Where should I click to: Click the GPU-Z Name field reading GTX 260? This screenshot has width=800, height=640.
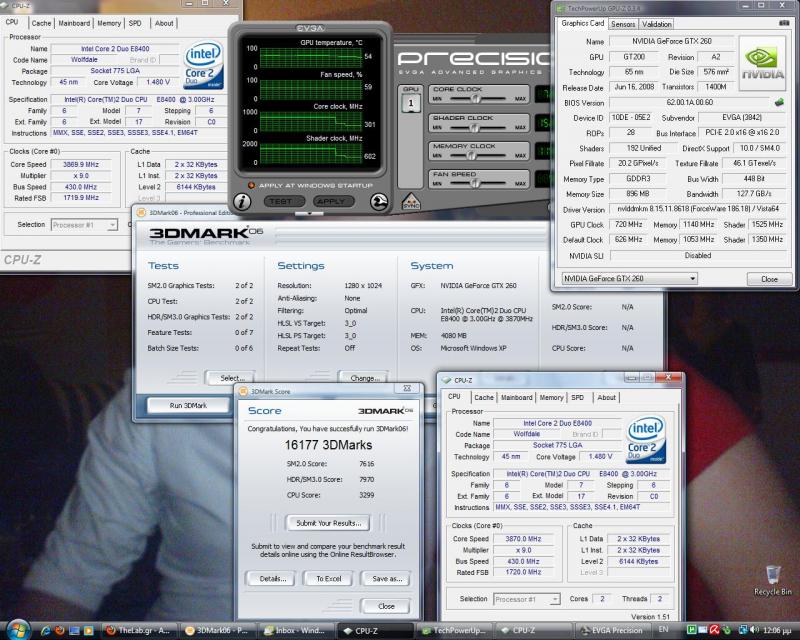tap(671, 41)
